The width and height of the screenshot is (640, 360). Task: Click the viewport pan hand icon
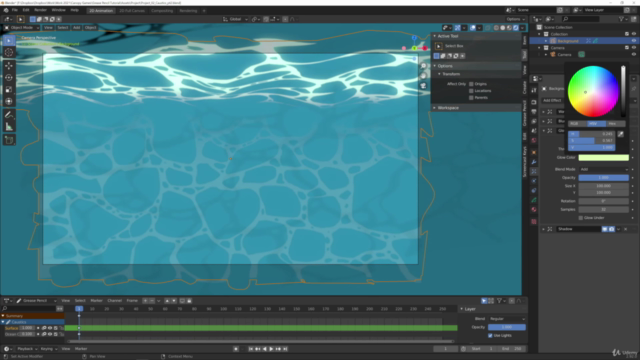click(x=423, y=76)
